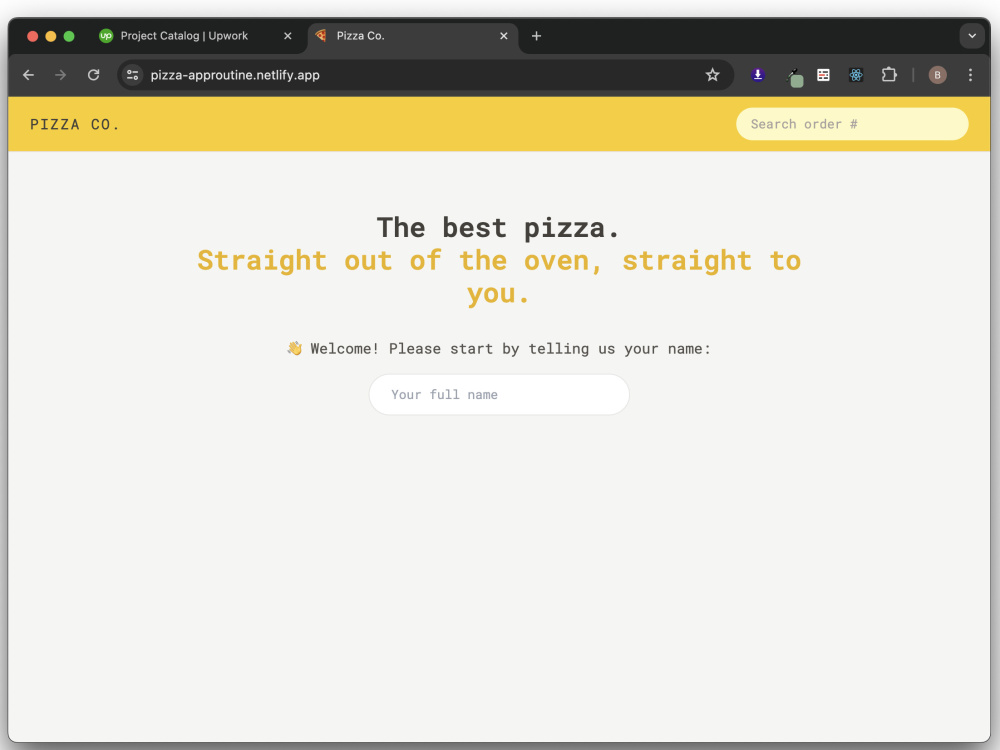Click the red close window button
Image resolution: width=1000 pixels, height=750 pixels.
(33, 36)
